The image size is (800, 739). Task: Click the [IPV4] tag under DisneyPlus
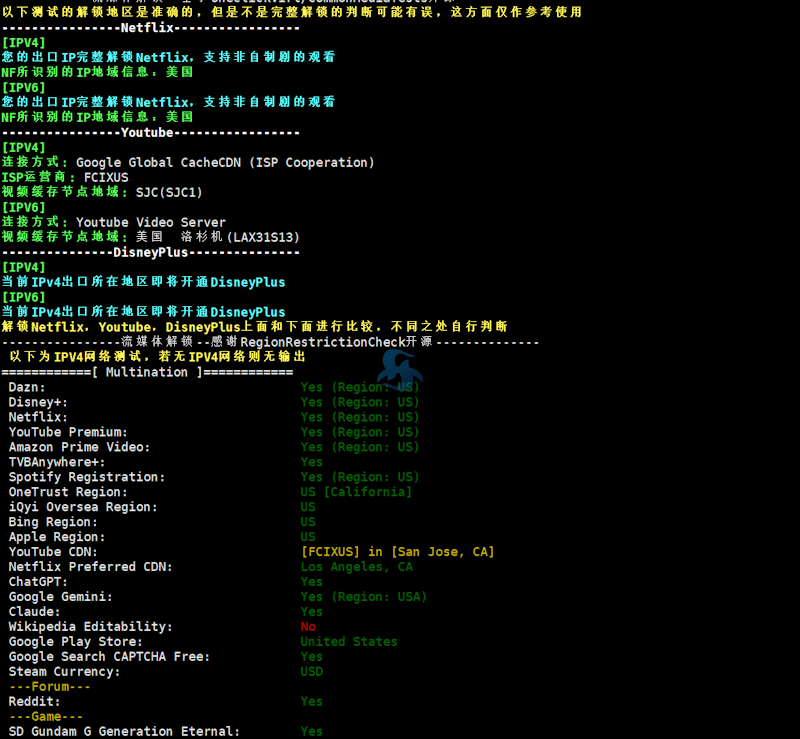coord(23,267)
